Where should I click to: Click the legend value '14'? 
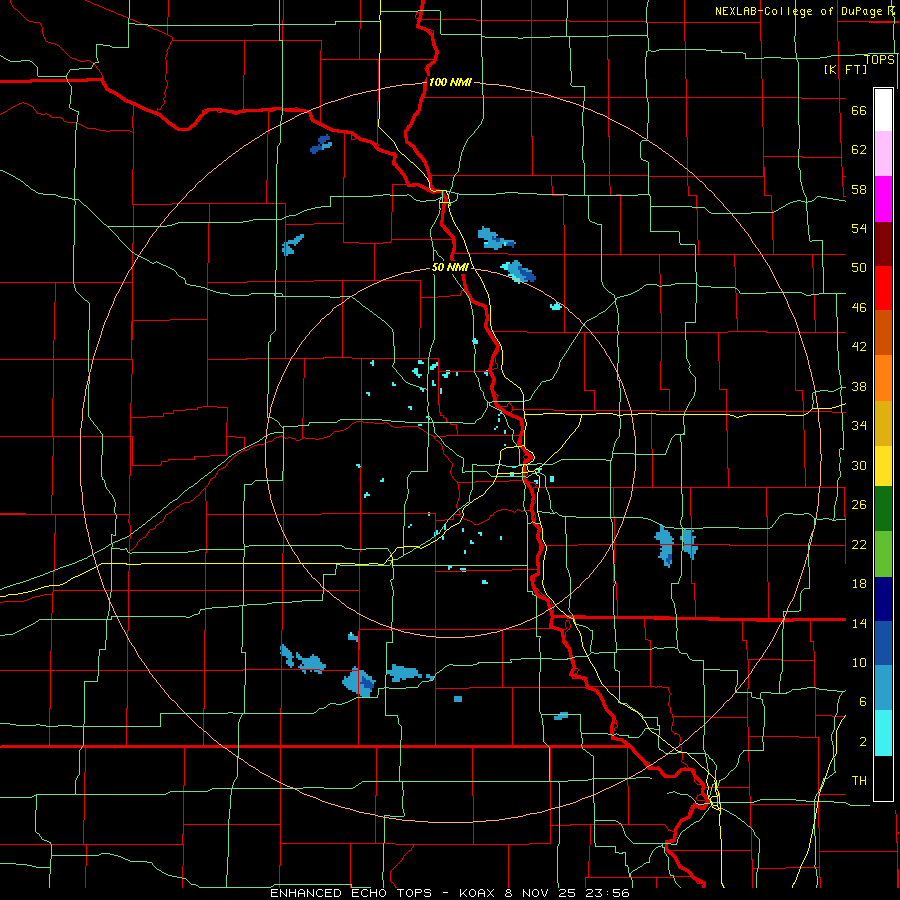point(859,623)
